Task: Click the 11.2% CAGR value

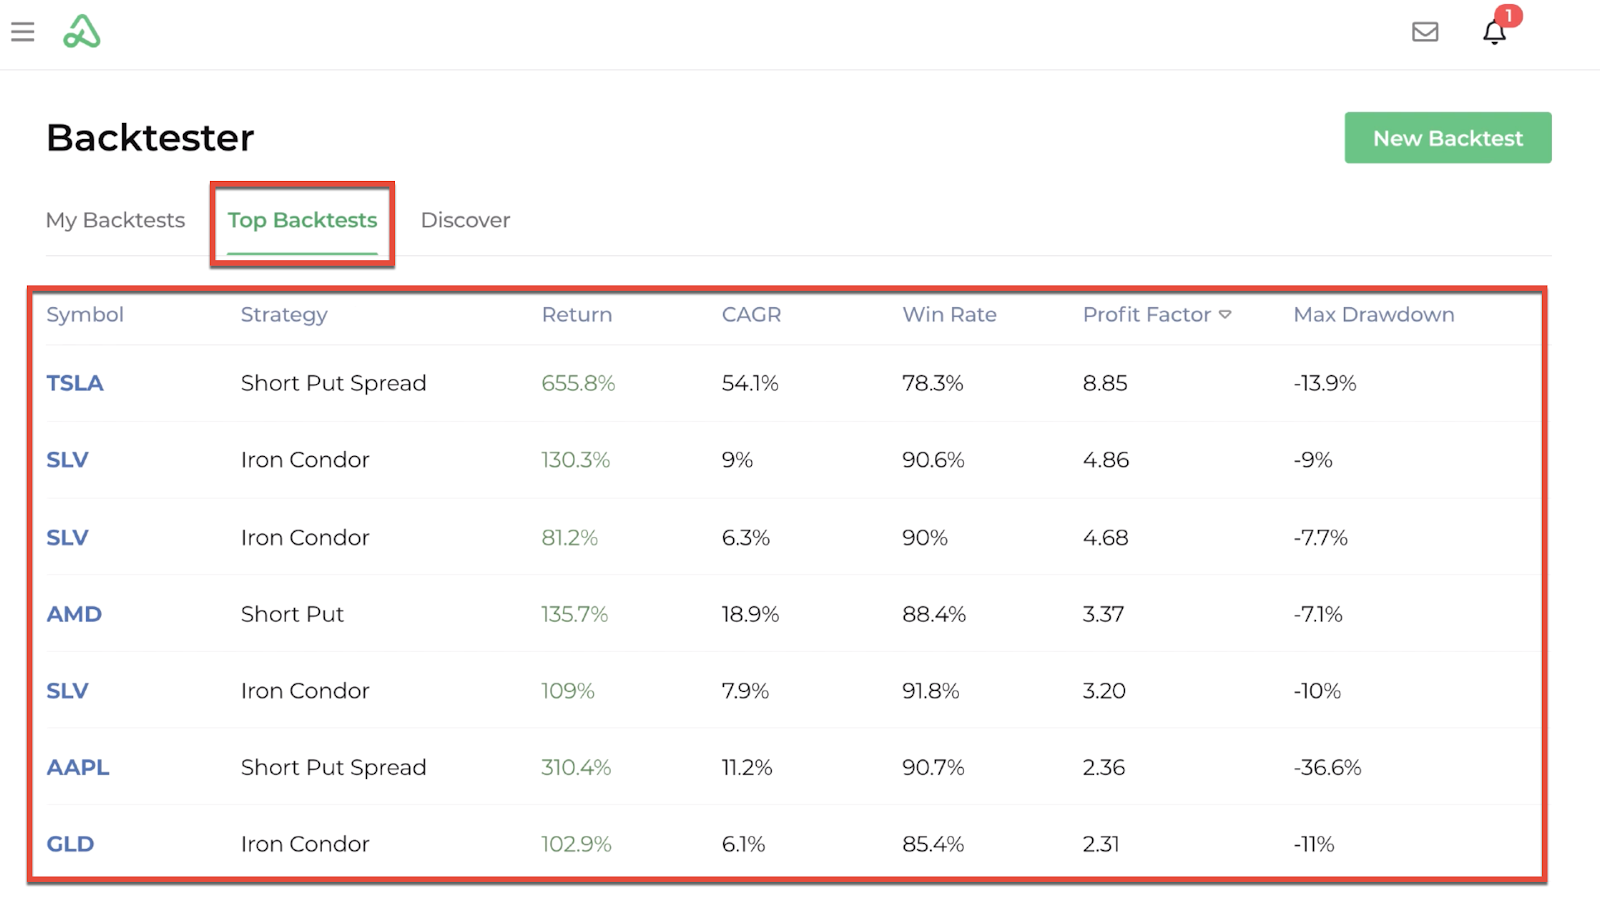Action: pyautogui.click(x=747, y=767)
